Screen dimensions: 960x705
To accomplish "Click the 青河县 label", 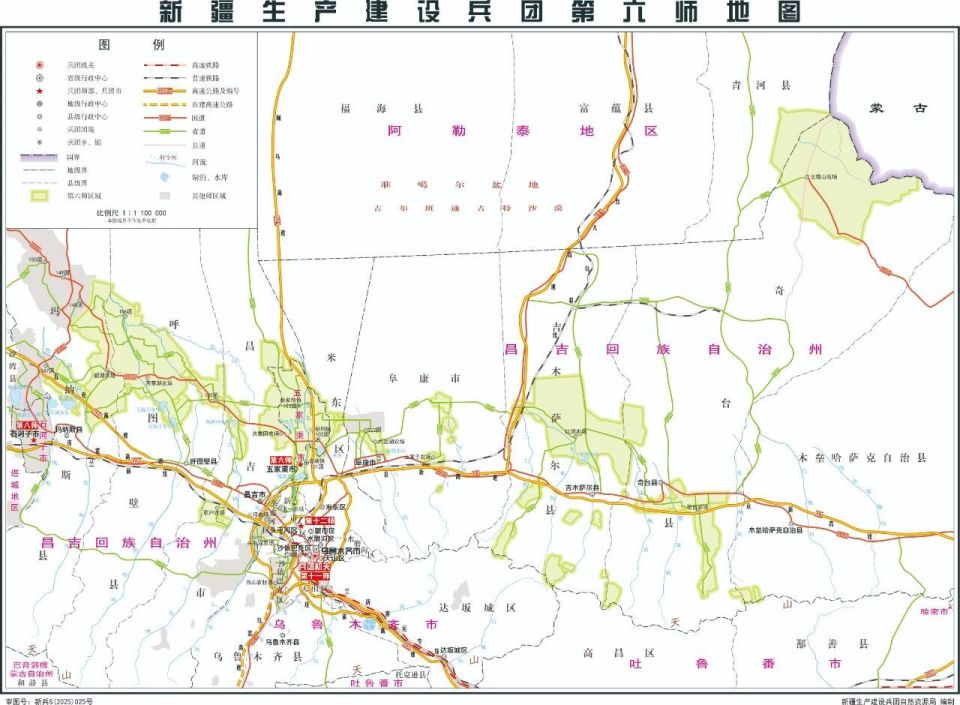I will 761,86.
